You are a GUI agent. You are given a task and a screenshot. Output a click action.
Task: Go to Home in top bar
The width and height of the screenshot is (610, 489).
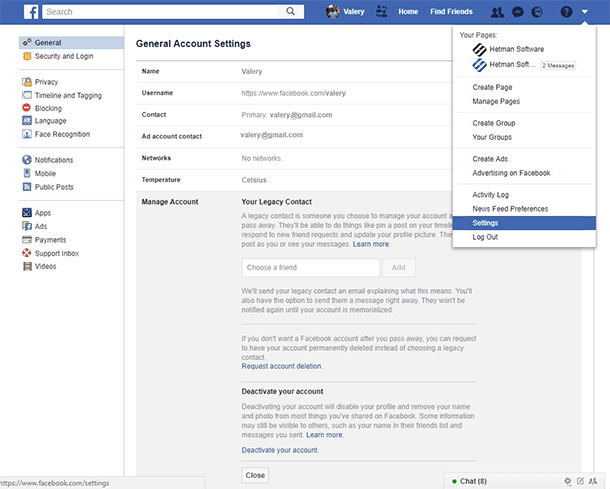click(408, 12)
